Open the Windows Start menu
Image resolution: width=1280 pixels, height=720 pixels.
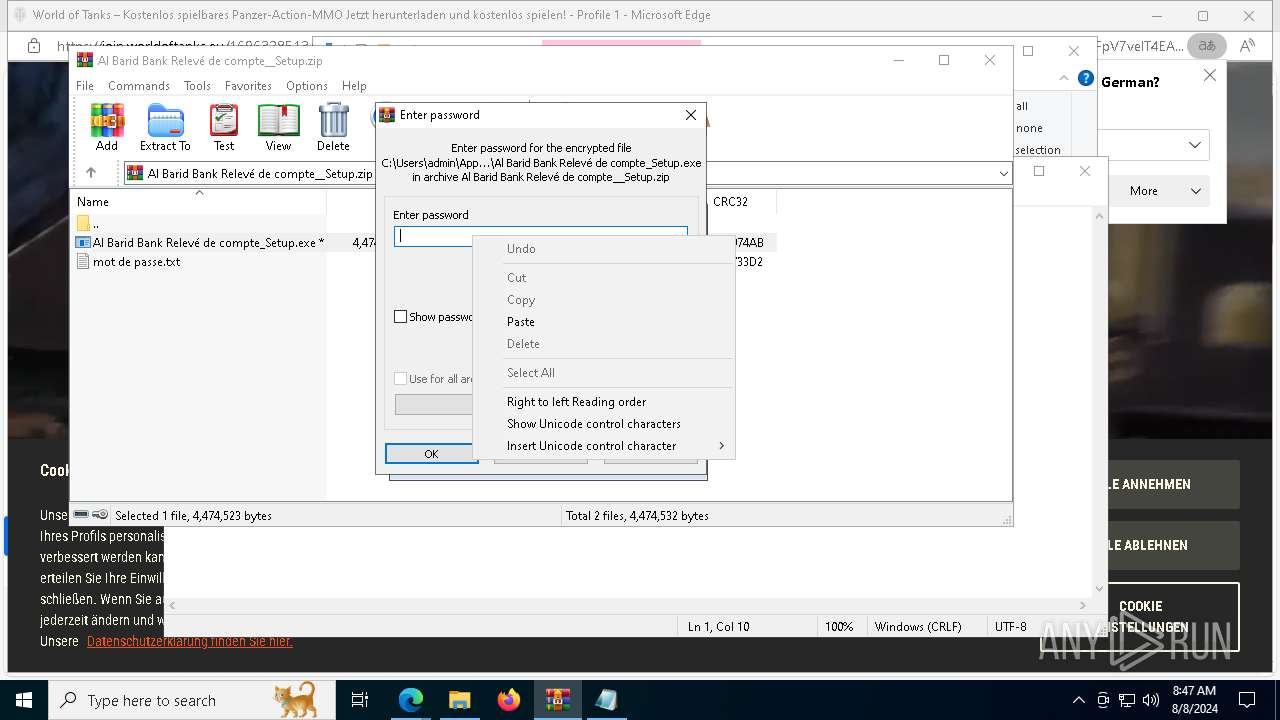coord(23,700)
